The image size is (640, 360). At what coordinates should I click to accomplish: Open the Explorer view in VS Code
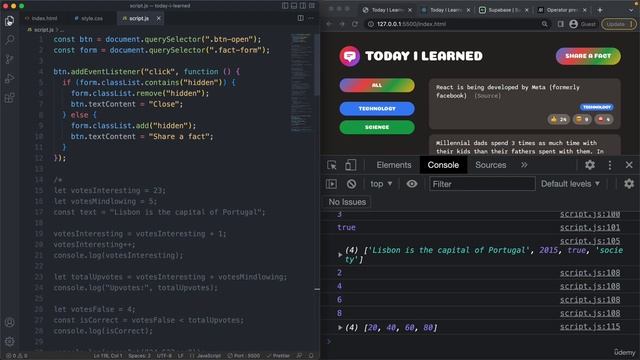click(x=9, y=20)
